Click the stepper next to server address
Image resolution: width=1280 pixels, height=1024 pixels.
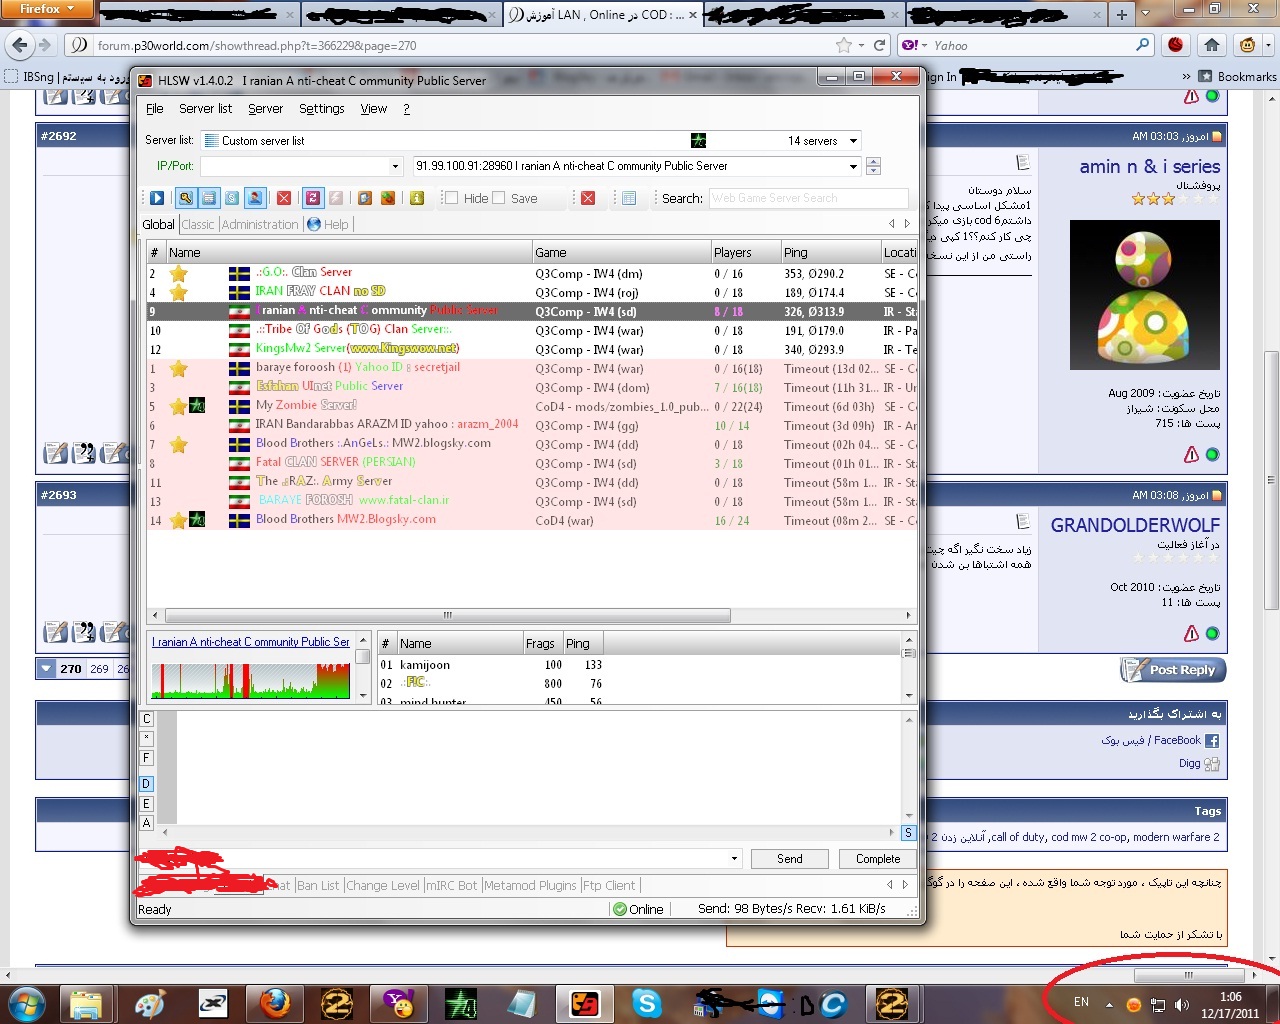click(x=874, y=166)
